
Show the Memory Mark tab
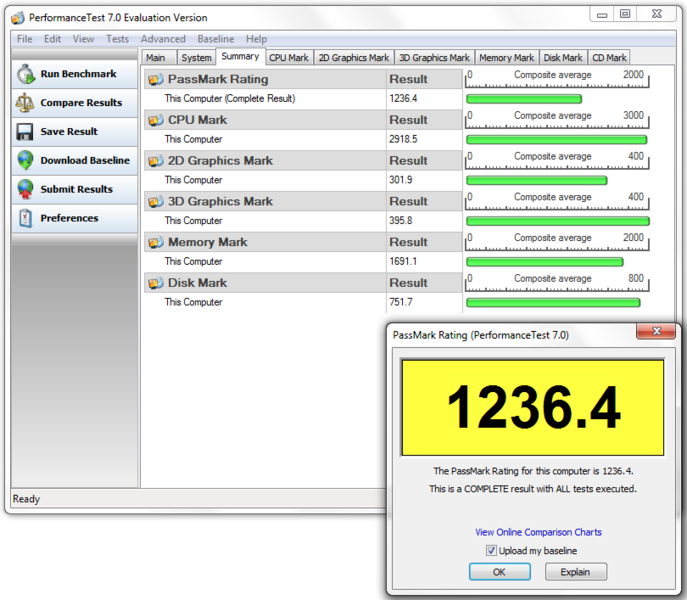click(x=506, y=58)
